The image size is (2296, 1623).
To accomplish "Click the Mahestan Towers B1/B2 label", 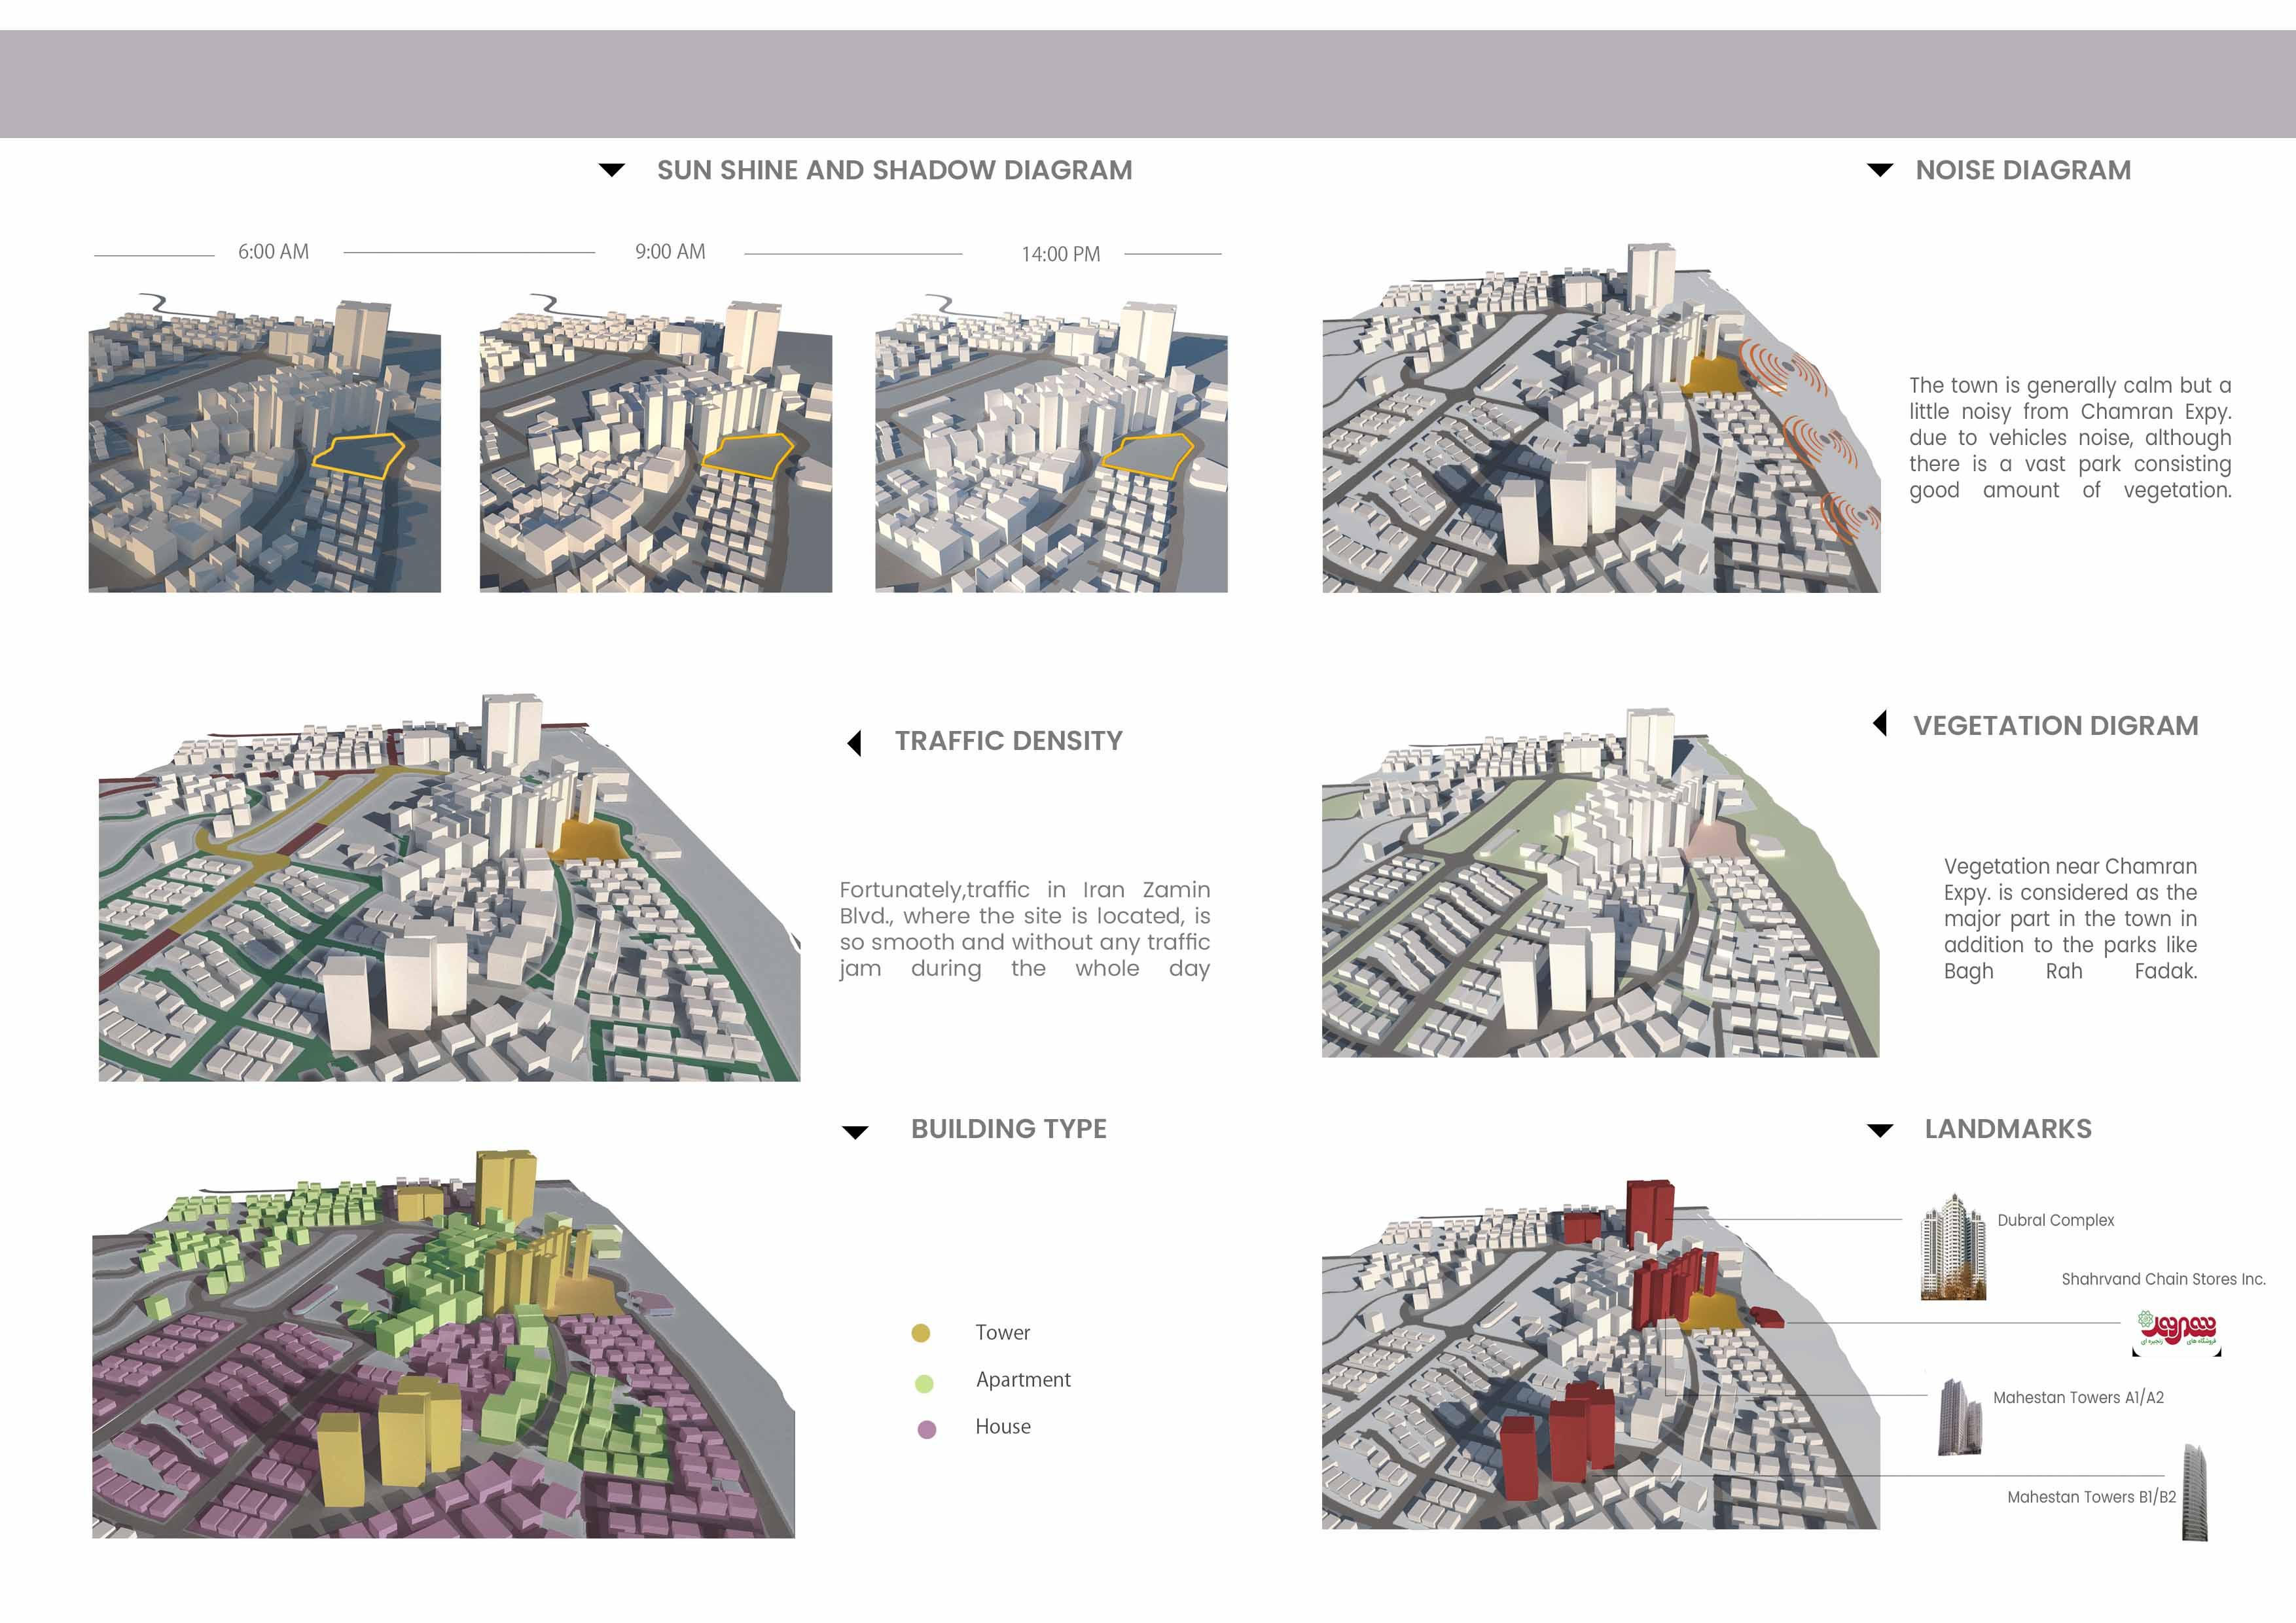I will (2091, 1497).
